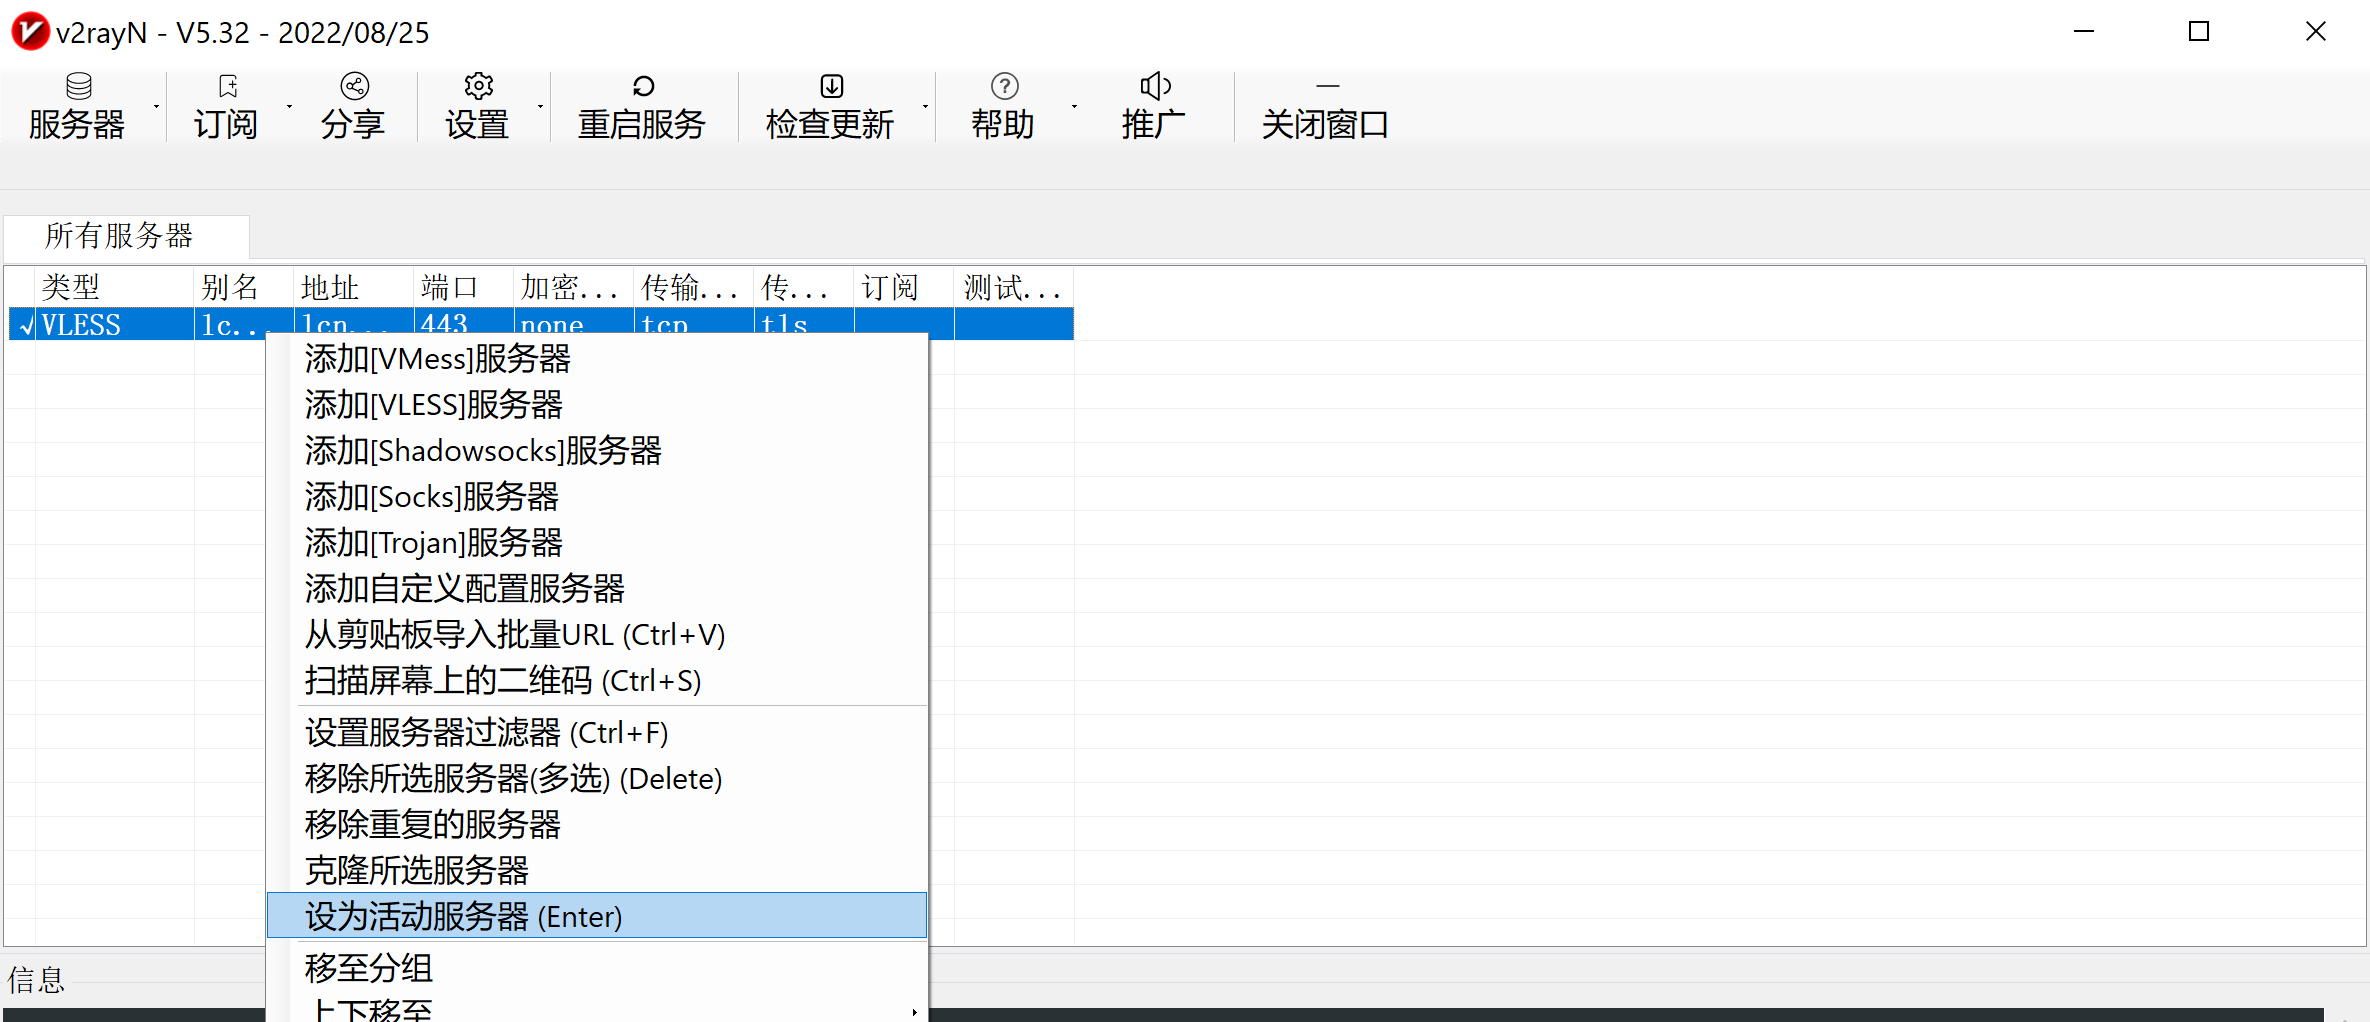Choose 添加[Socks]服务器 from context menu
The width and height of the screenshot is (2370, 1022).
[x=597, y=497]
